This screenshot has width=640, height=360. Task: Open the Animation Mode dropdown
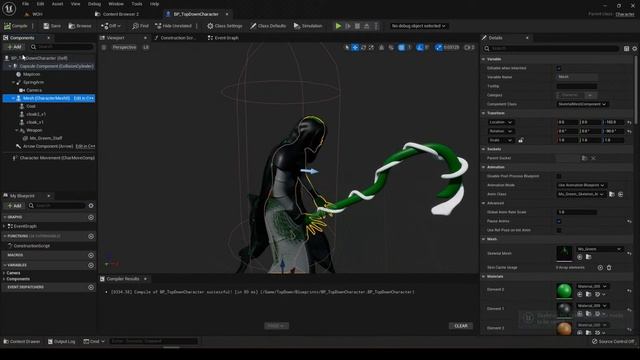click(x=581, y=185)
